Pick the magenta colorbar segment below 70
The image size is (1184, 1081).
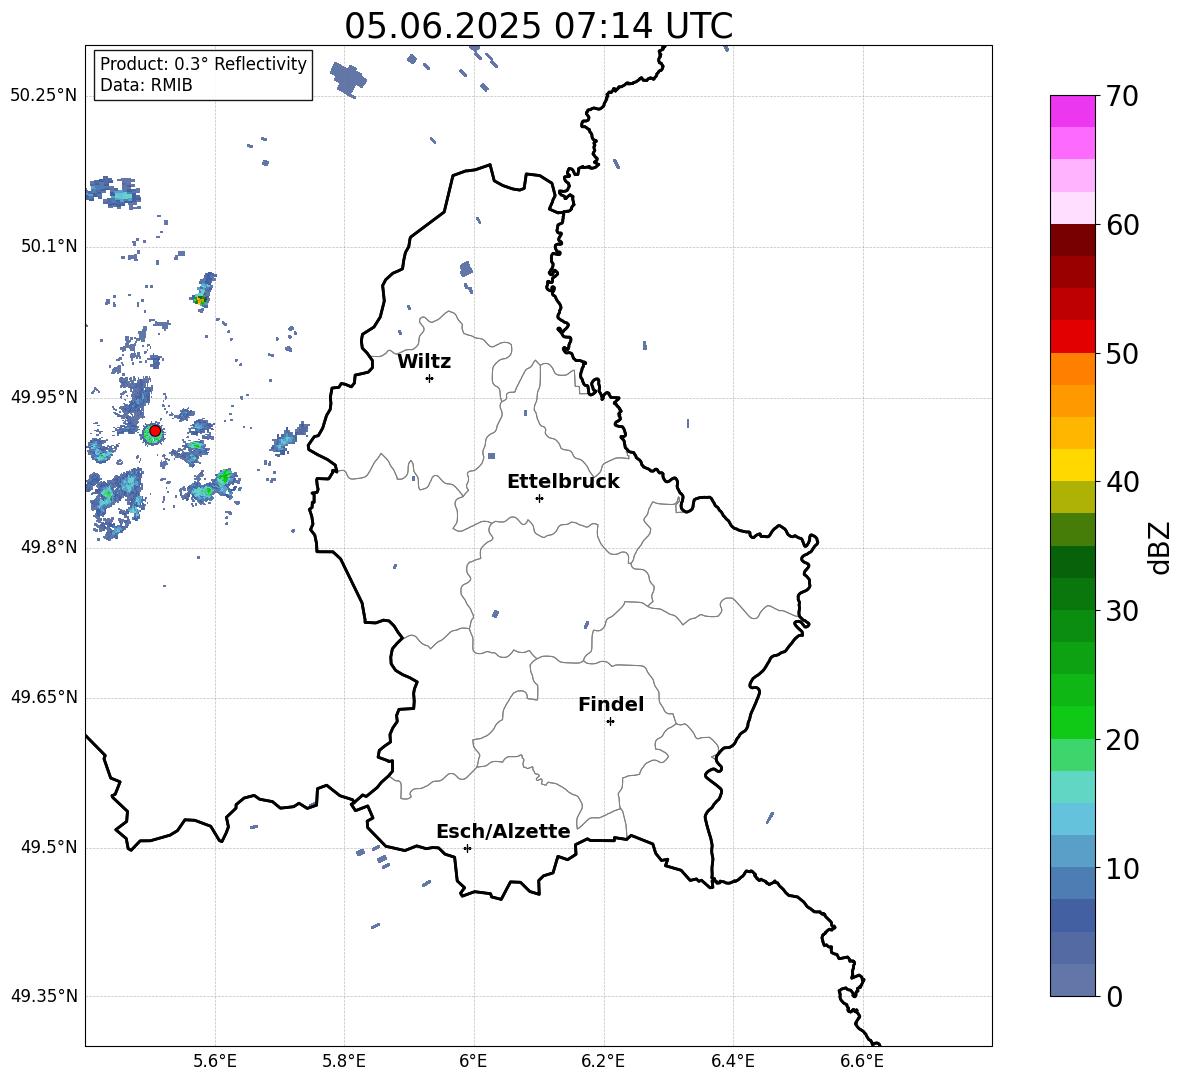point(1073,112)
